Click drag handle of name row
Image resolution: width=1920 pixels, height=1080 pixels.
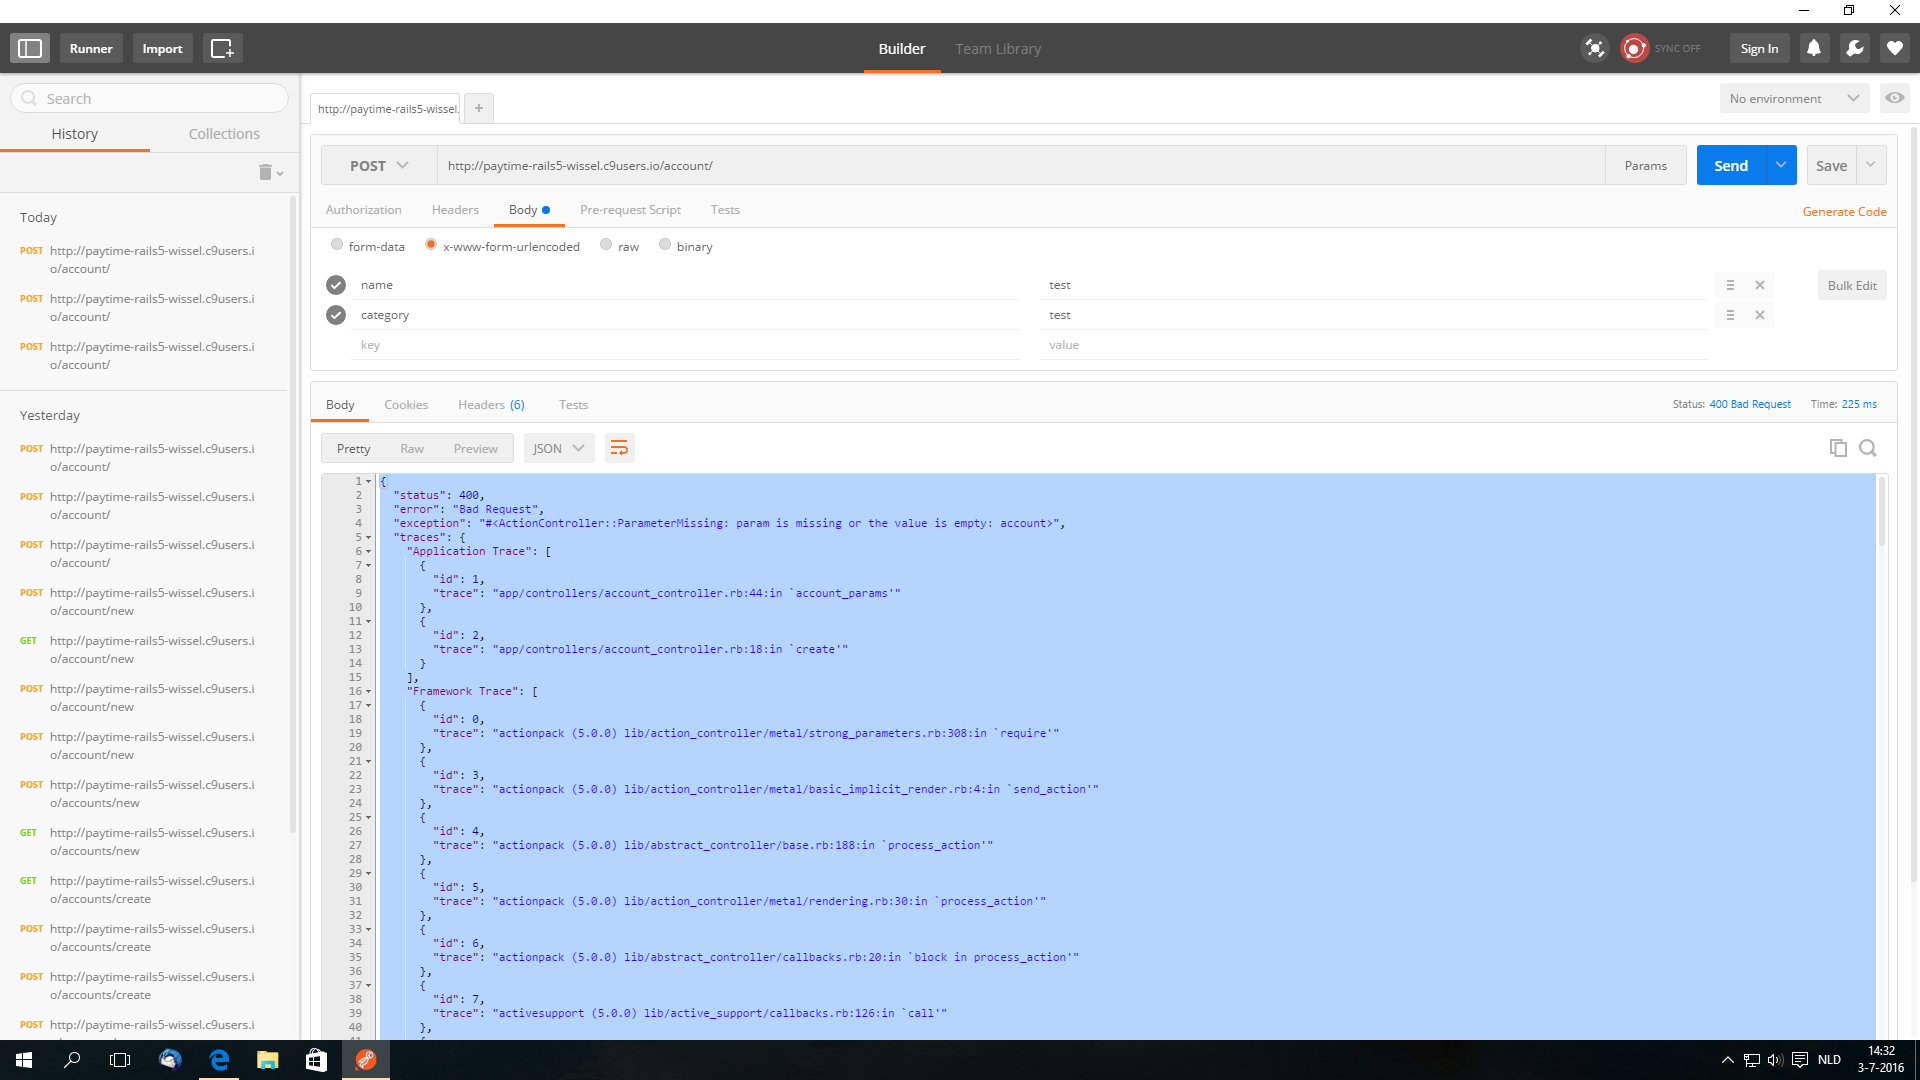(1730, 285)
